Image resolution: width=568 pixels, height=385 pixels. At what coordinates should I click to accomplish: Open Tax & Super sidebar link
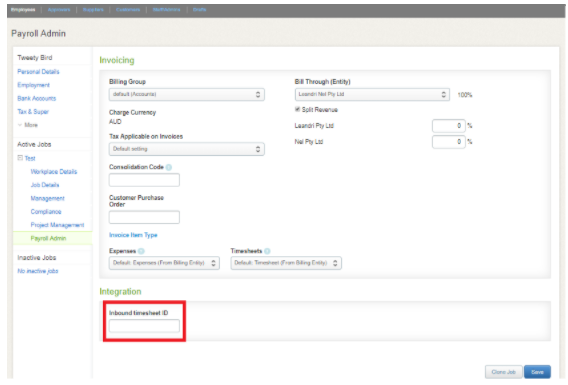tap(33, 112)
